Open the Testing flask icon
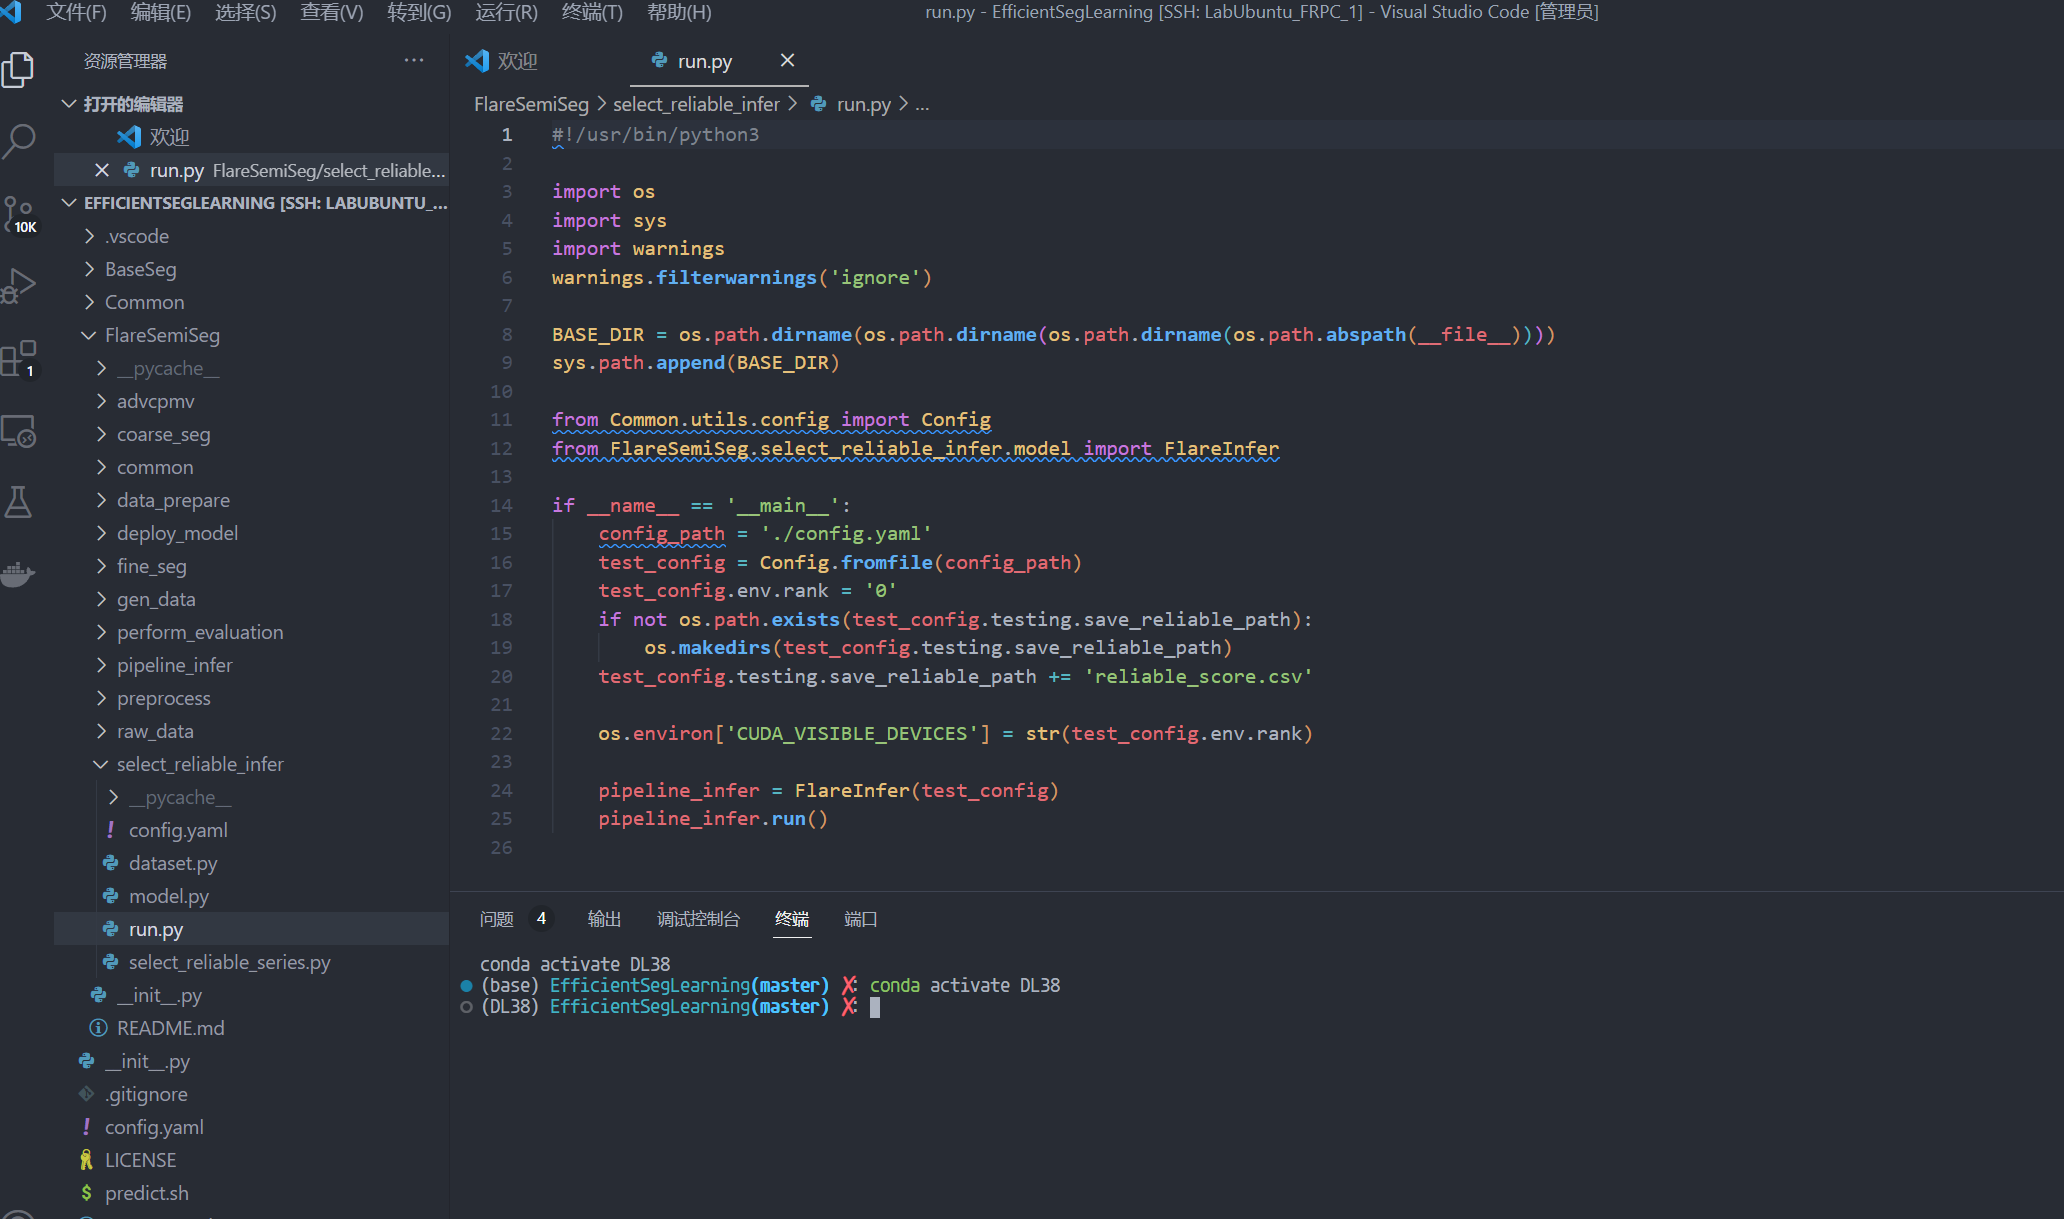Viewport: 2064px width, 1219px height. [x=19, y=502]
